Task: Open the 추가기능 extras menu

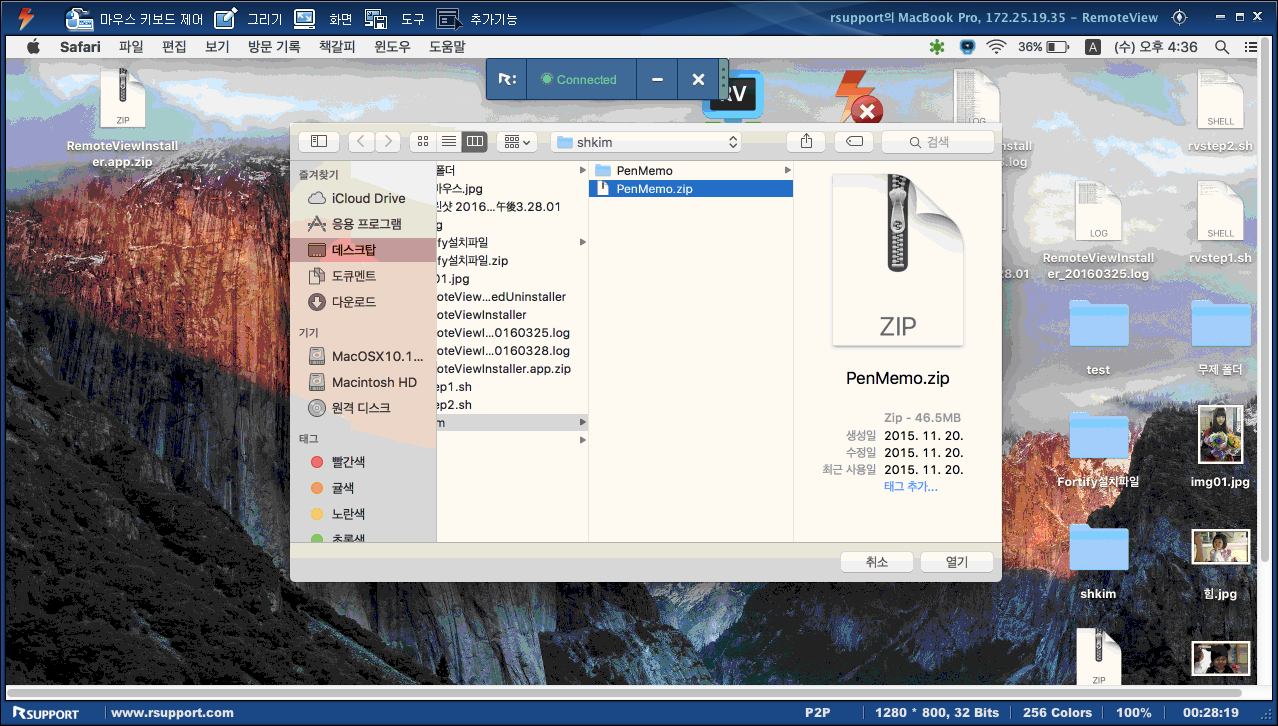Action: click(477, 18)
